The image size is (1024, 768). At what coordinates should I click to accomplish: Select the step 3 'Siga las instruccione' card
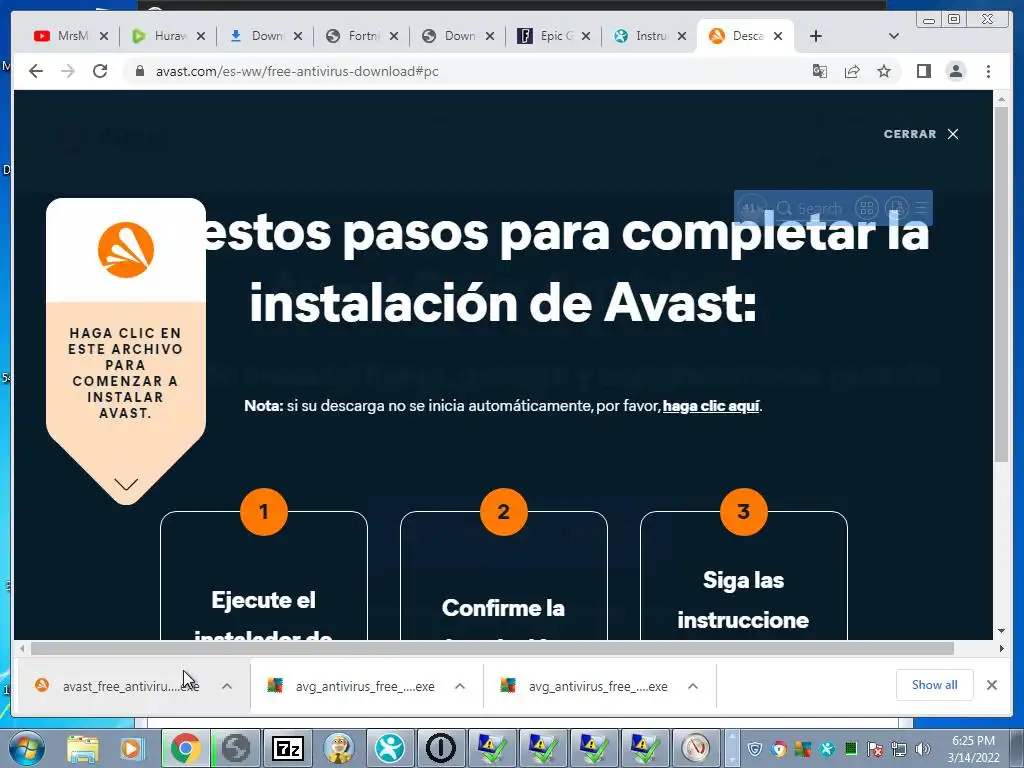[x=743, y=575]
